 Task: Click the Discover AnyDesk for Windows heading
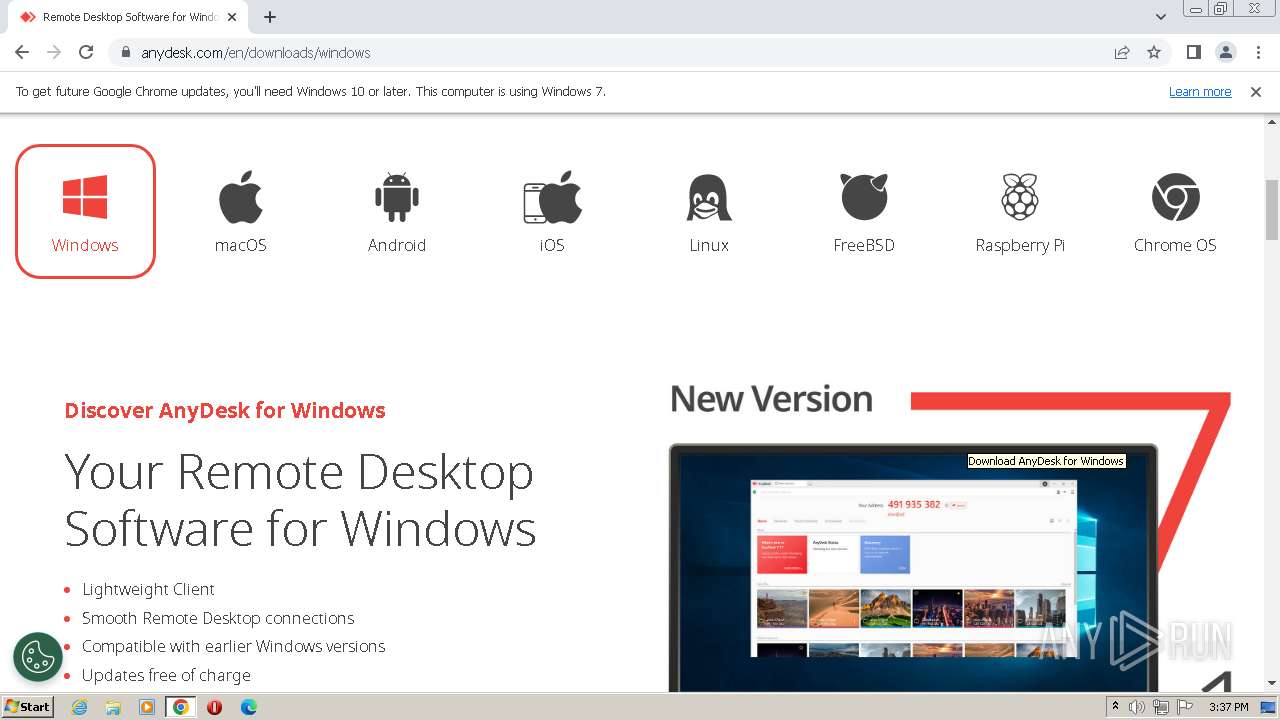(x=225, y=410)
